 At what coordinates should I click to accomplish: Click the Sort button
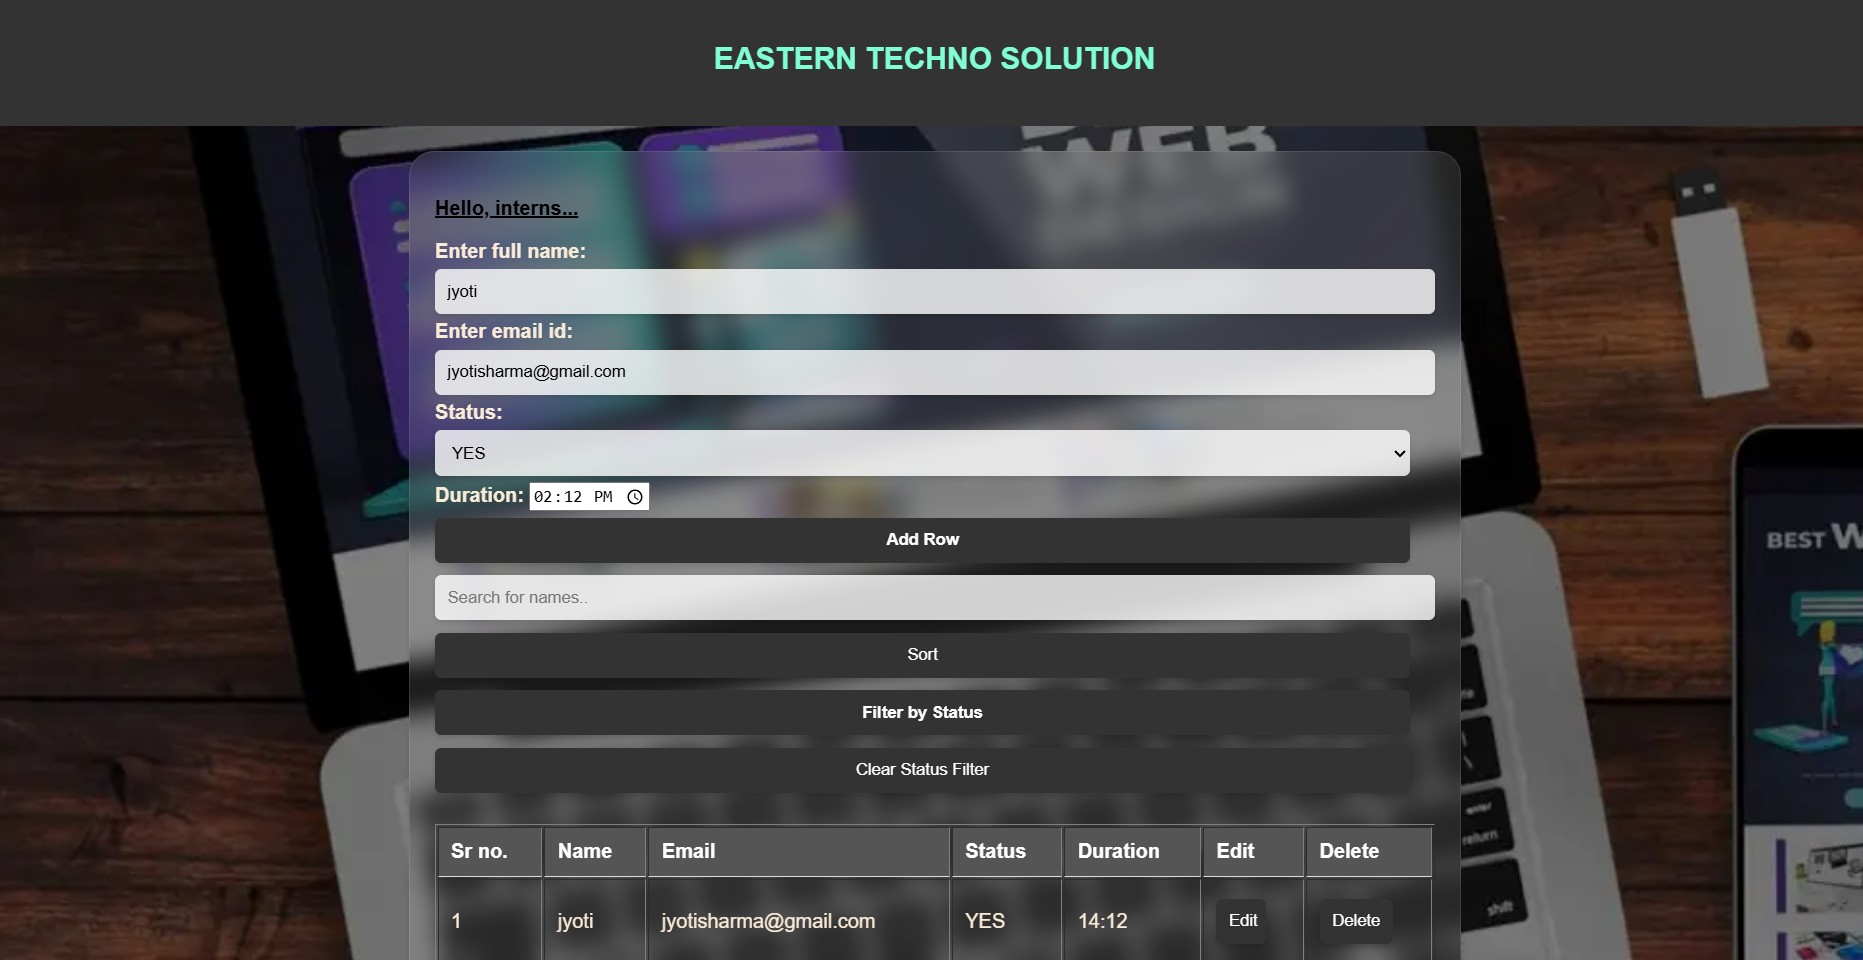[921, 654]
